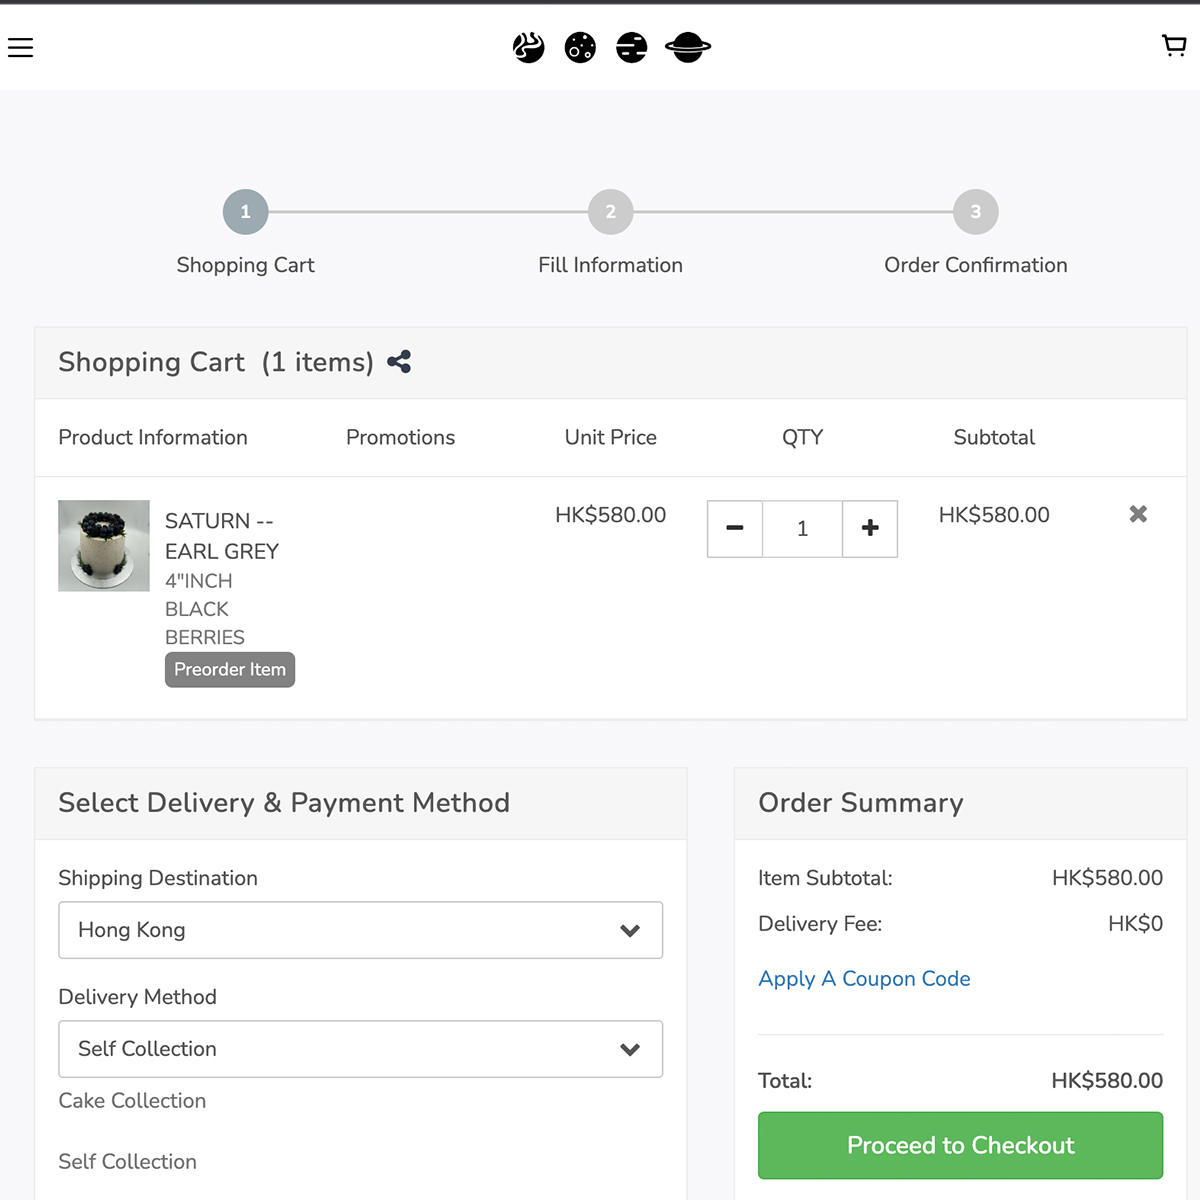Screen dimensions: 1200x1200
Task: Open the hamburger navigation menu
Action: coord(21,47)
